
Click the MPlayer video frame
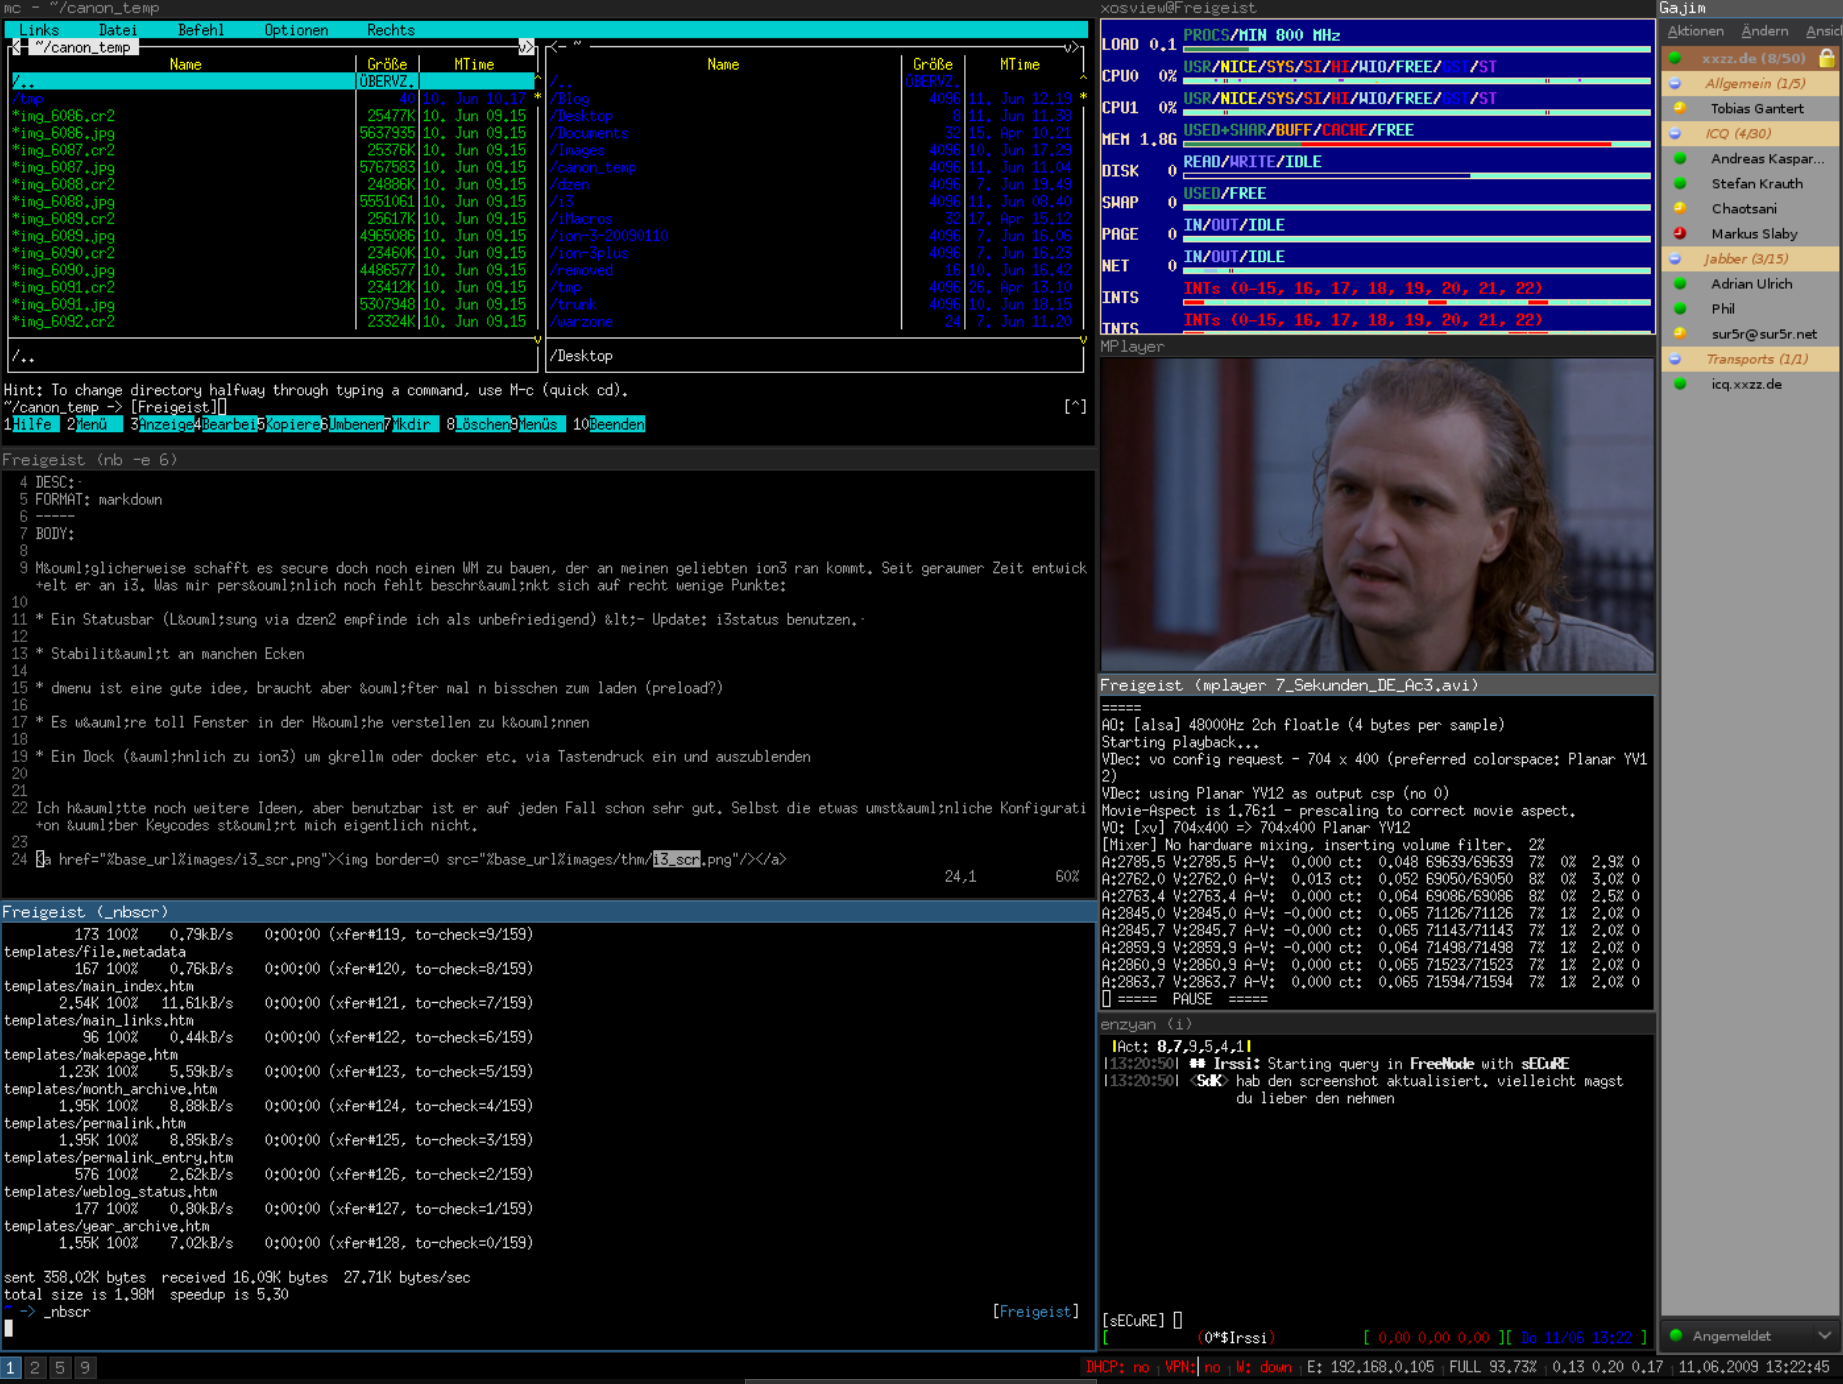1377,514
